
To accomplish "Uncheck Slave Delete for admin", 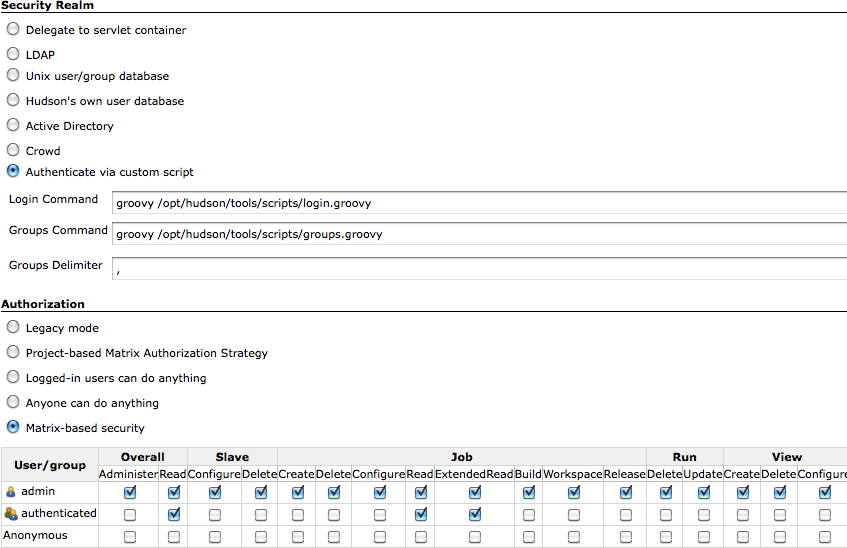I will [x=261, y=492].
